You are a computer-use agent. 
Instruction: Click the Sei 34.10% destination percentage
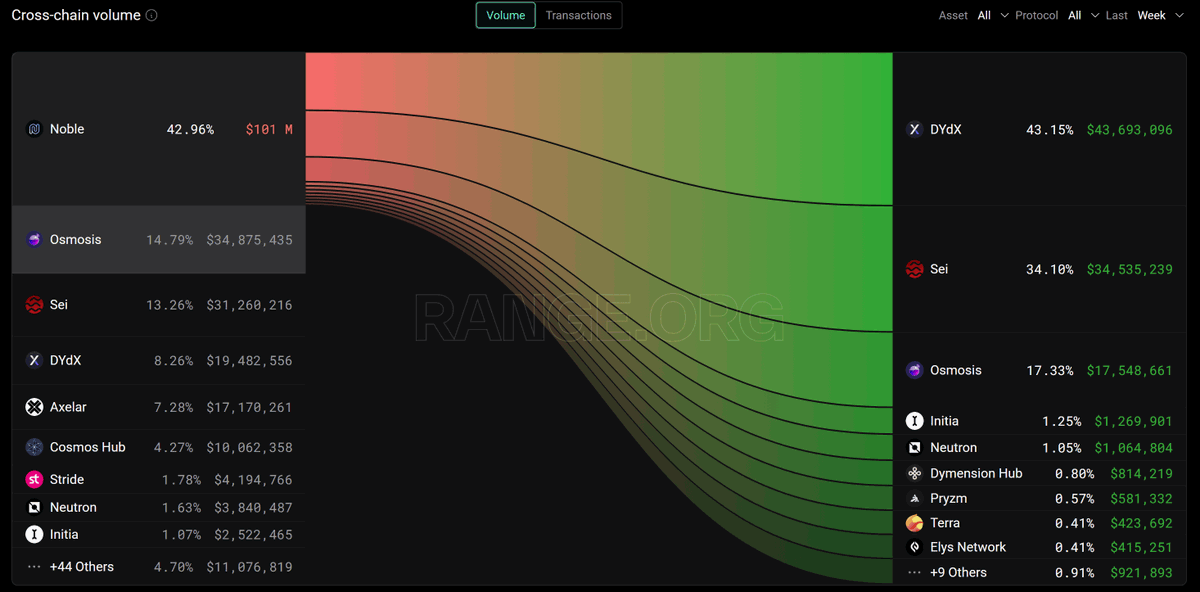pos(1049,269)
